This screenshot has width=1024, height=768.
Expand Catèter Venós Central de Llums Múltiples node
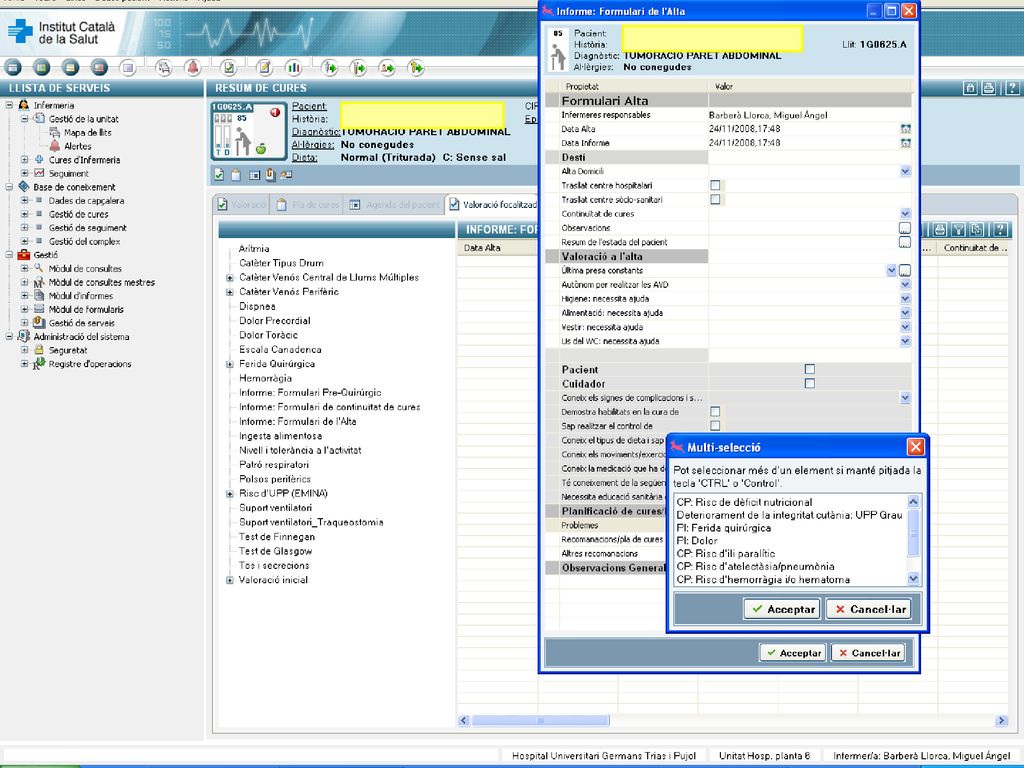[230, 278]
